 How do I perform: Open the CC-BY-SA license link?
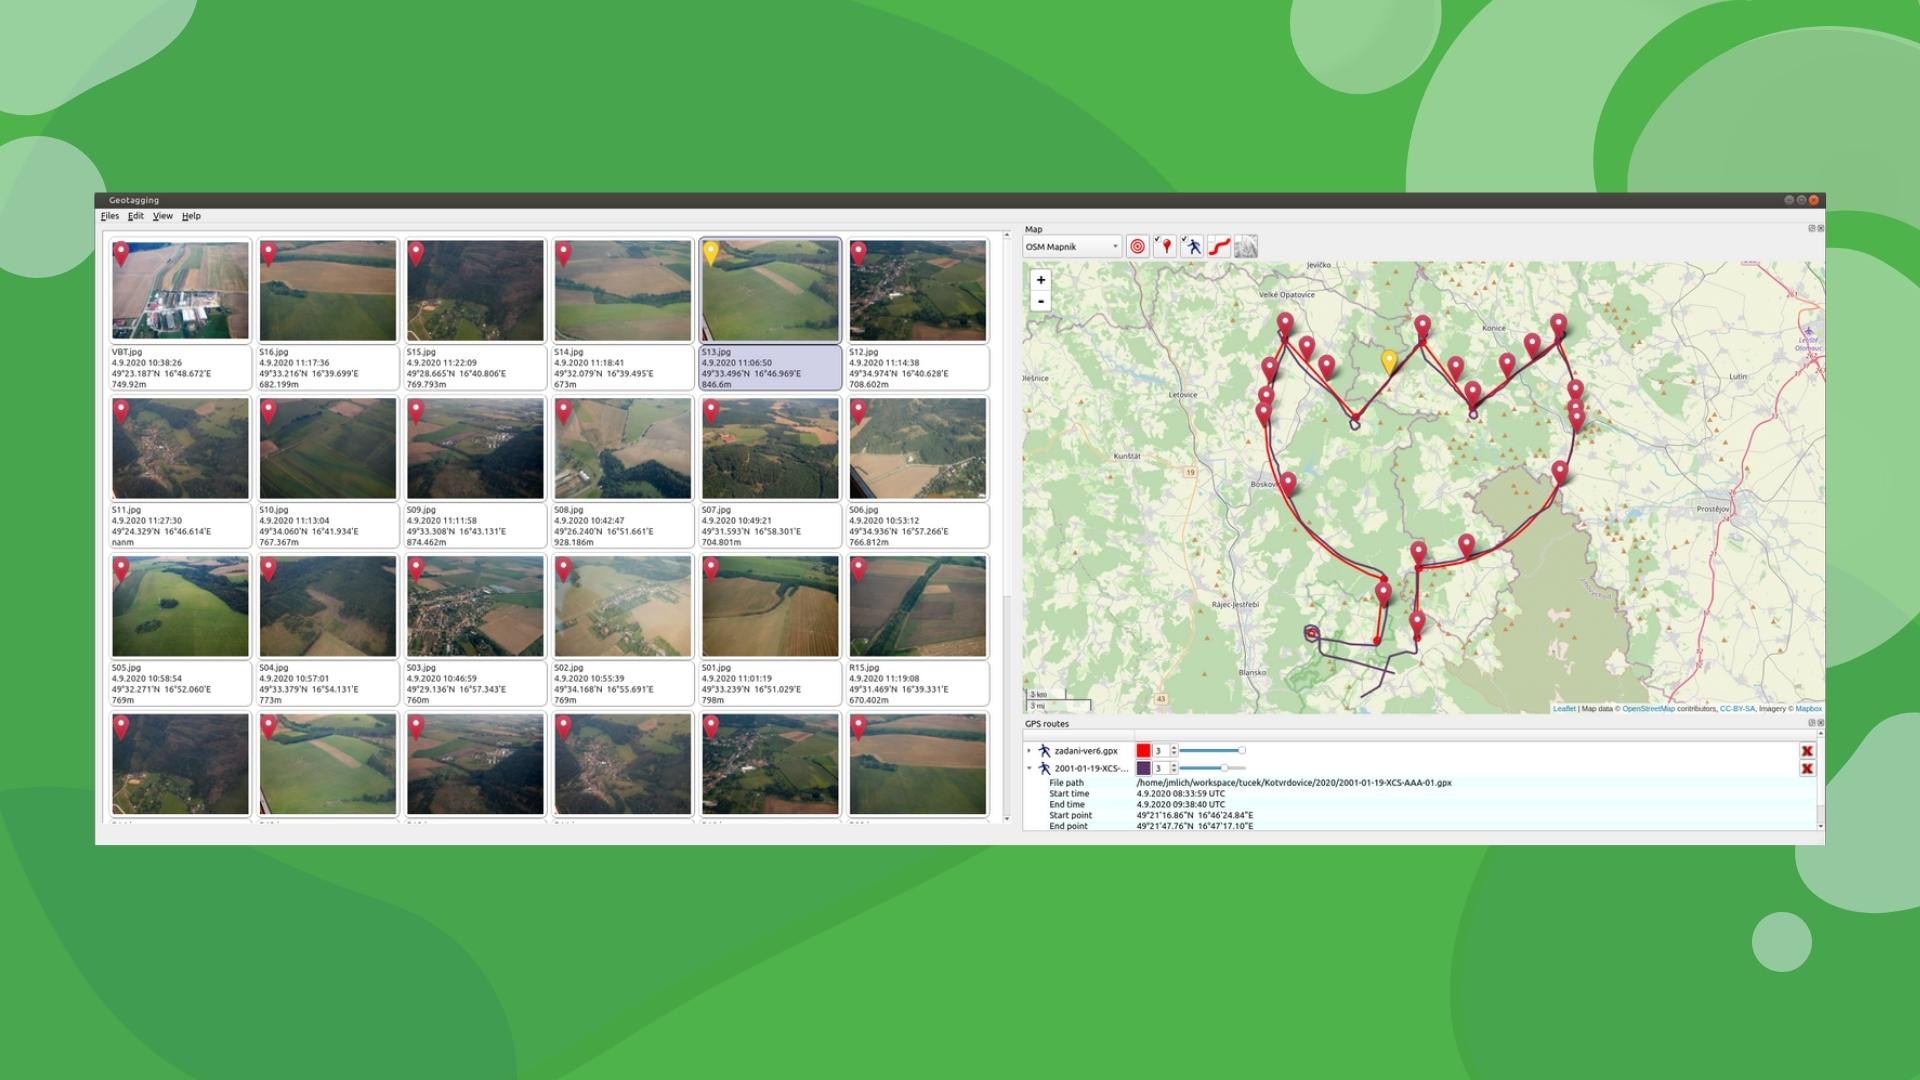point(1737,709)
